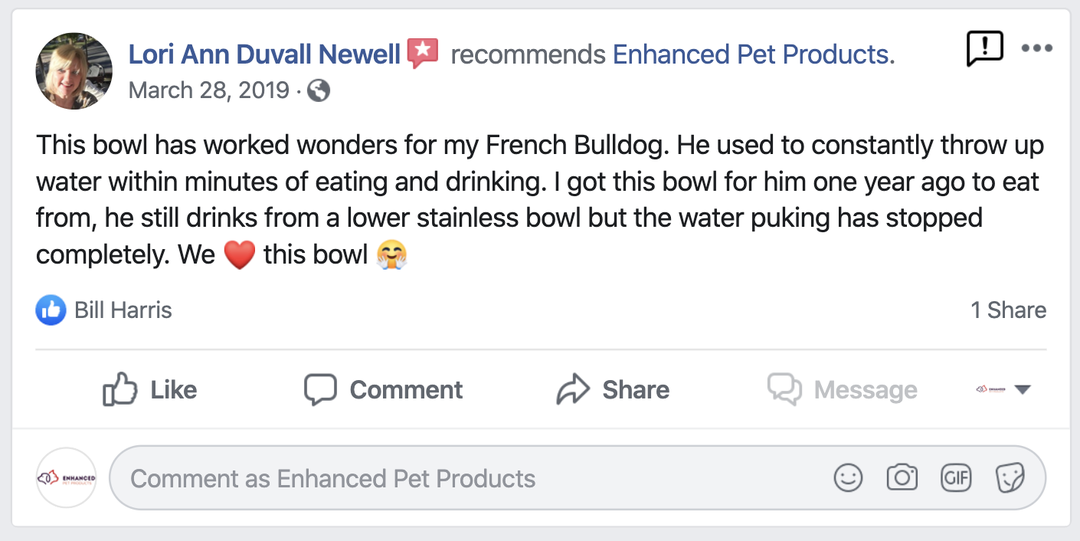The height and width of the screenshot is (541, 1080).
Task: Open the GIF picker icon
Action: coord(956,479)
